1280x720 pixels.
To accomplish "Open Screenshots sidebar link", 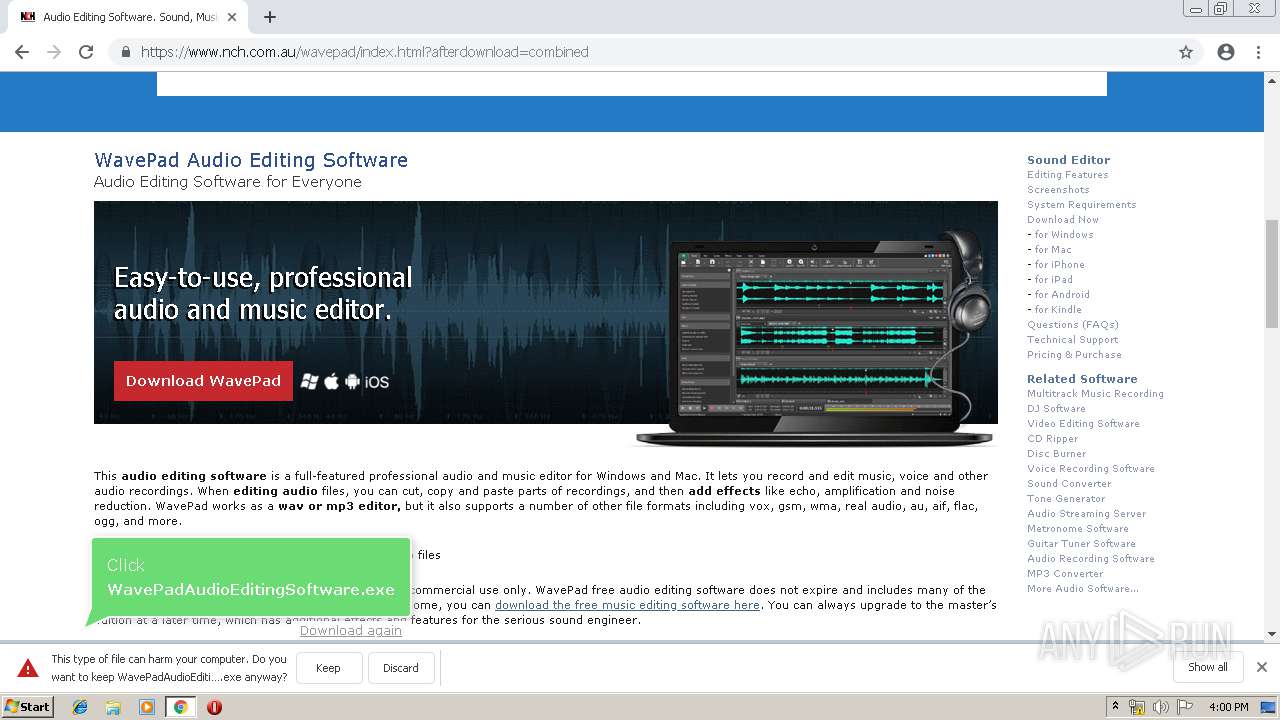I will [x=1058, y=190].
